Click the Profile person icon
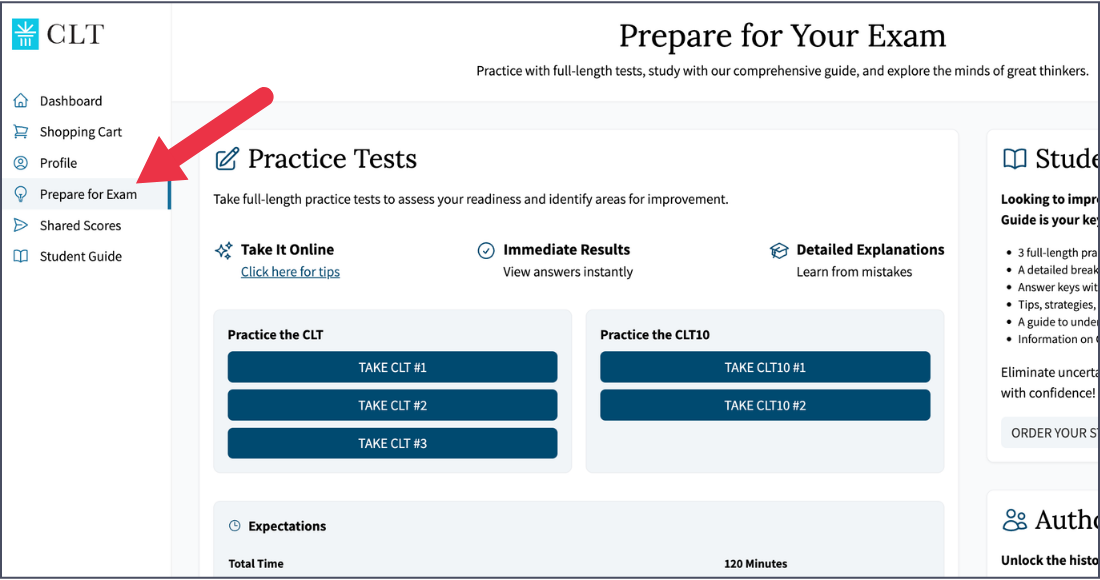The width and height of the screenshot is (1100, 580). [21, 163]
